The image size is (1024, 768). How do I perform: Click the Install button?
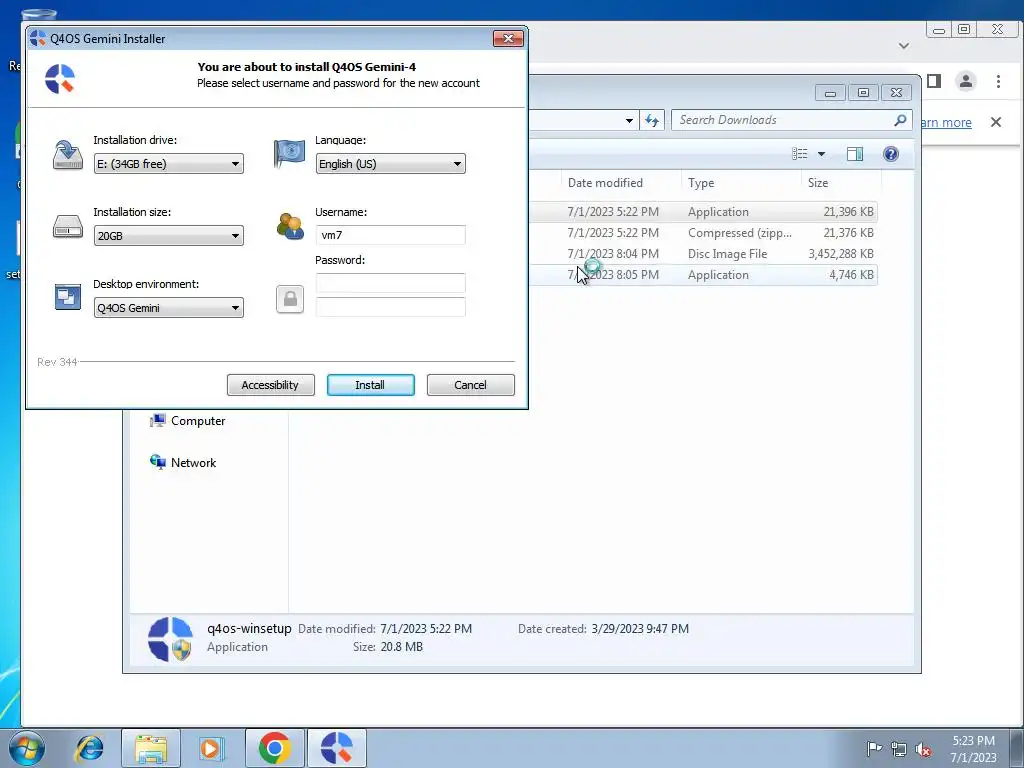pos(370,385)
